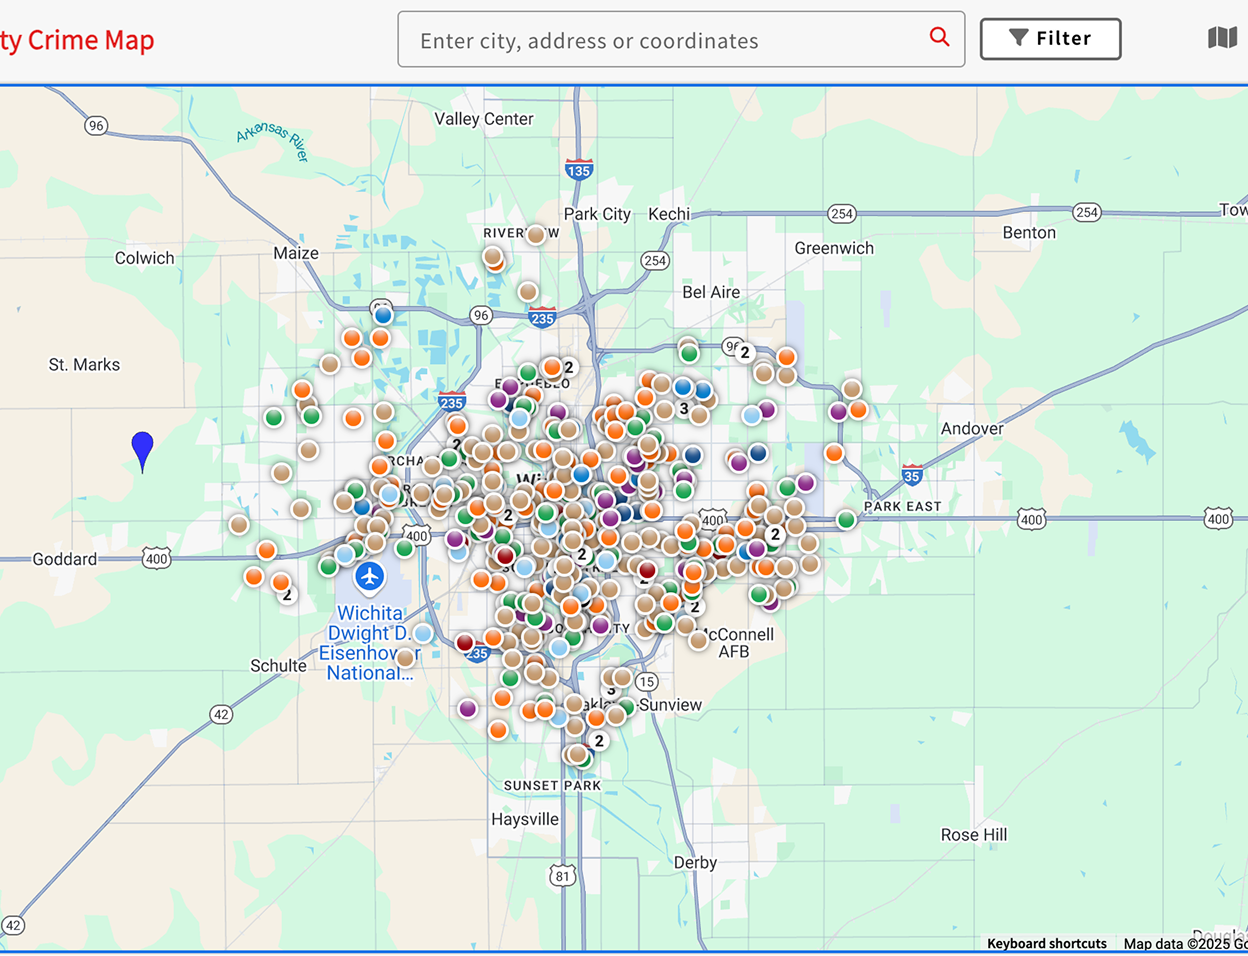Click the Park City map label
Image resolution: width=1248 pixels, height=956 pixels.
(597, 214)
